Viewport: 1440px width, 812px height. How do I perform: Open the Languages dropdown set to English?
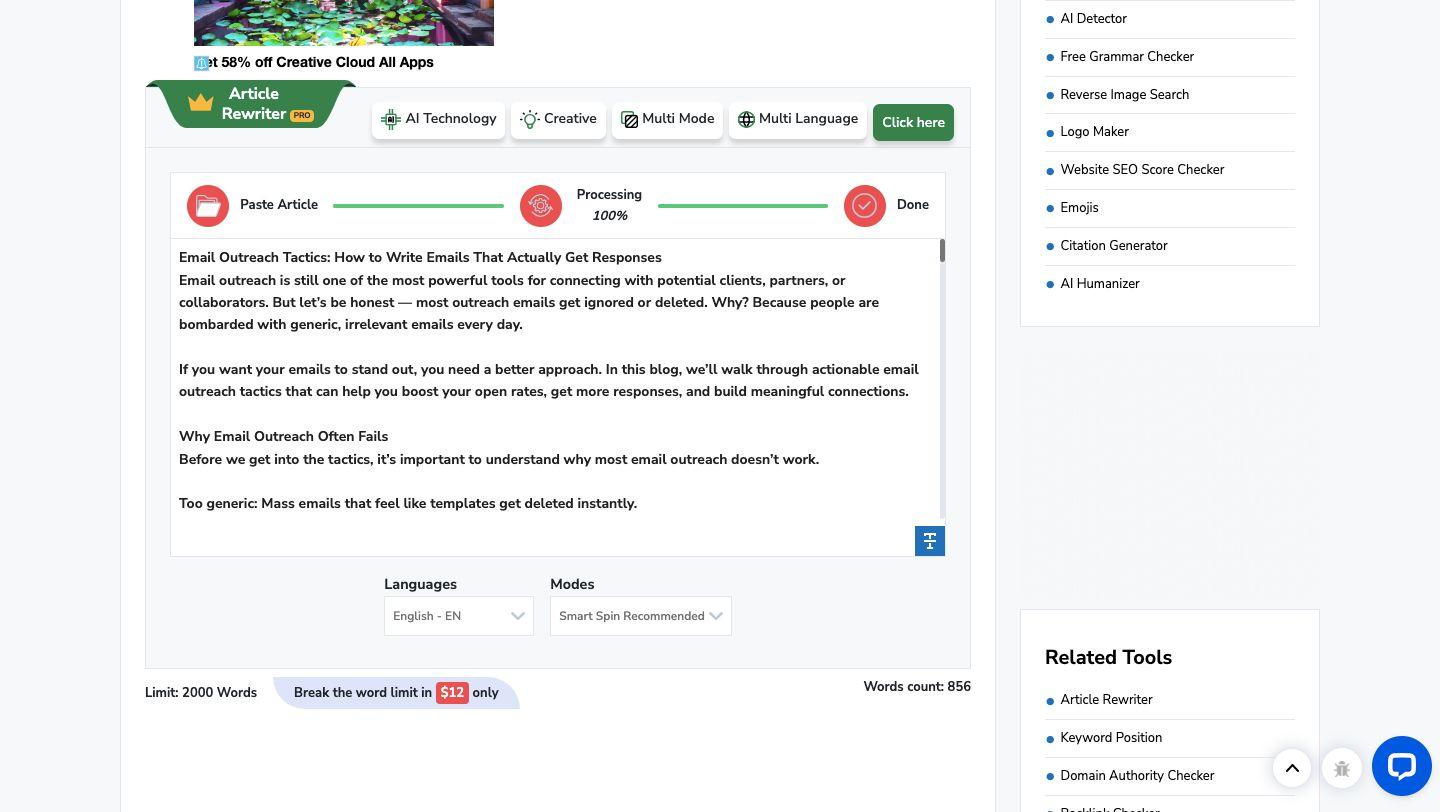[459, 616]
